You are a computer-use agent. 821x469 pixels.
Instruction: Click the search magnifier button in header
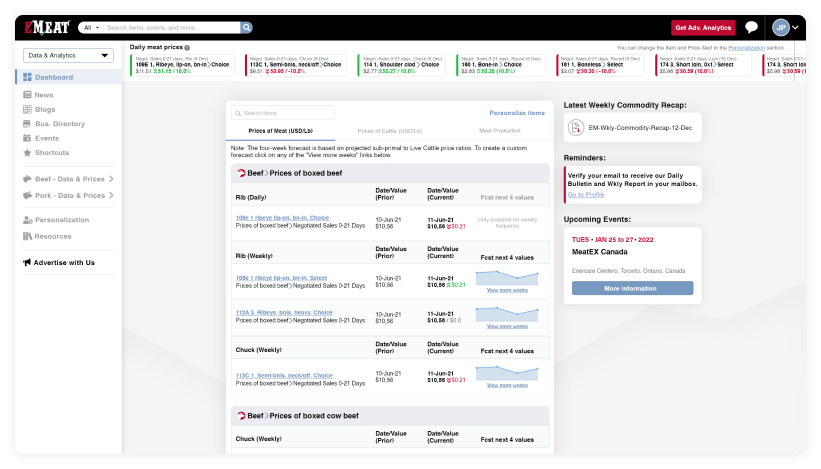pyautogui.click(x=247, y=28)
